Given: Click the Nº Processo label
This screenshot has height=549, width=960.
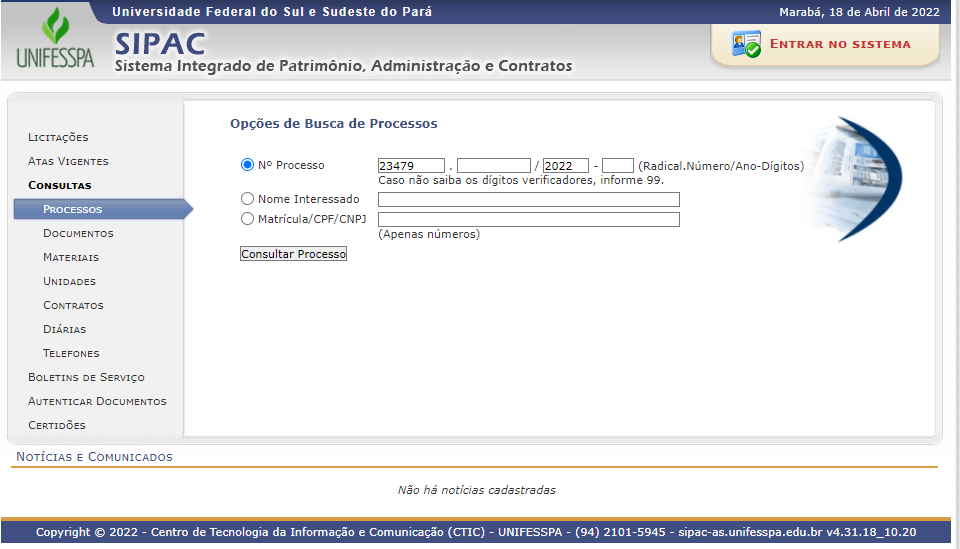Looking at the screenshot, I should pyautogui.click(x=291, y=165).
